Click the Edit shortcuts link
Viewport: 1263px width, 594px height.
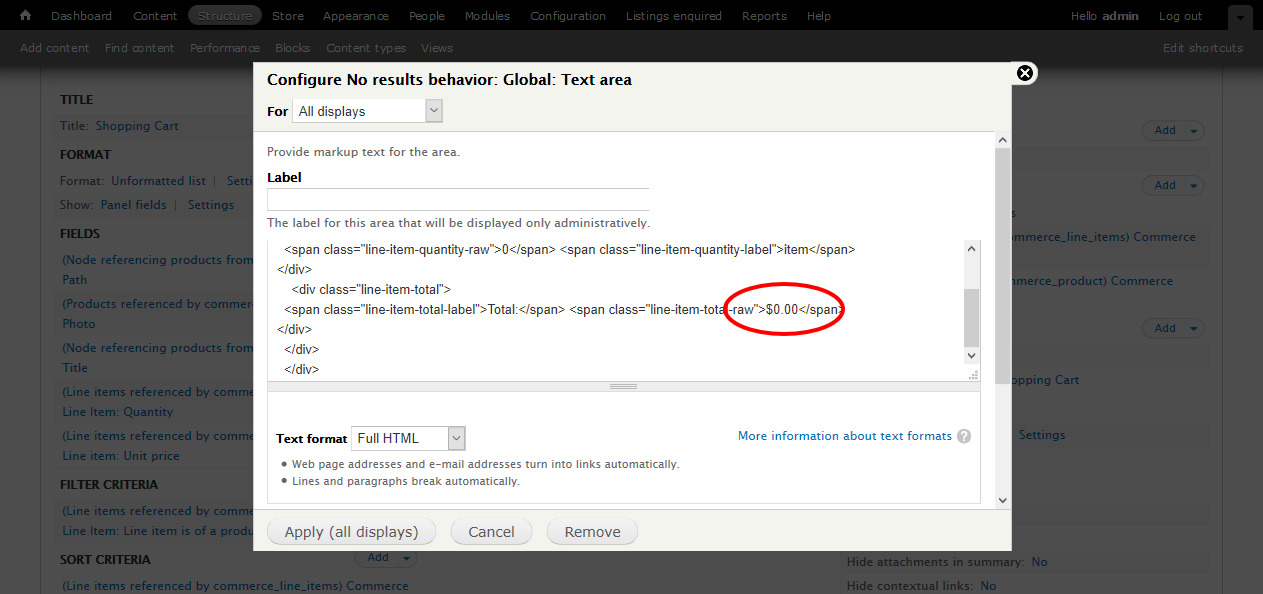coord(1202,48)
